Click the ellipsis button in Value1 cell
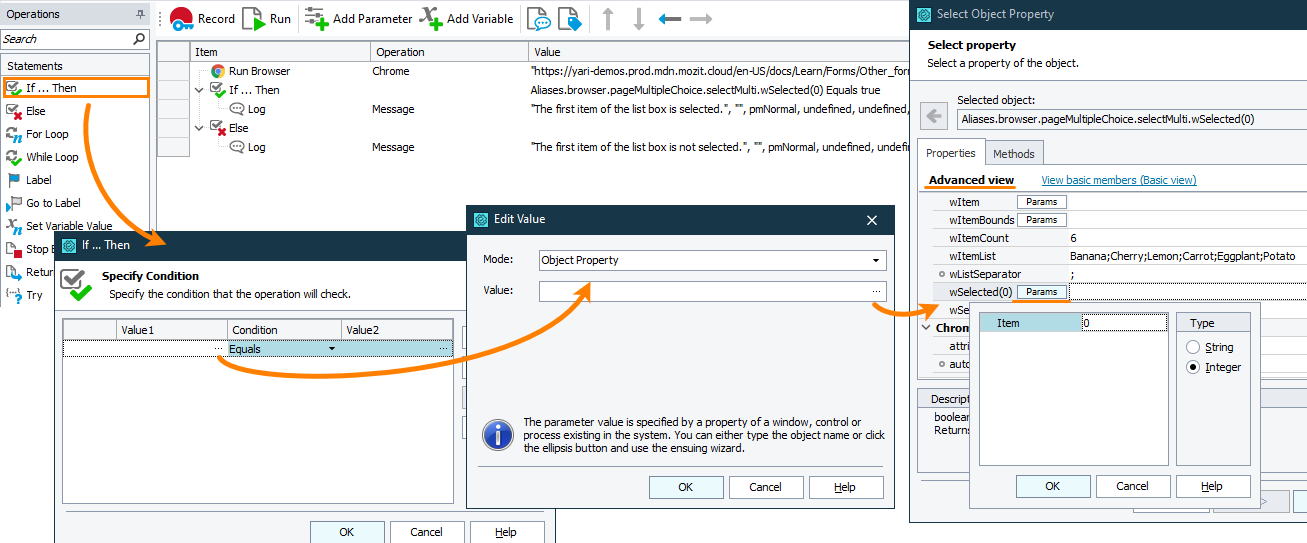This screenshot has height=543, width=1307. tap(218, 349)
